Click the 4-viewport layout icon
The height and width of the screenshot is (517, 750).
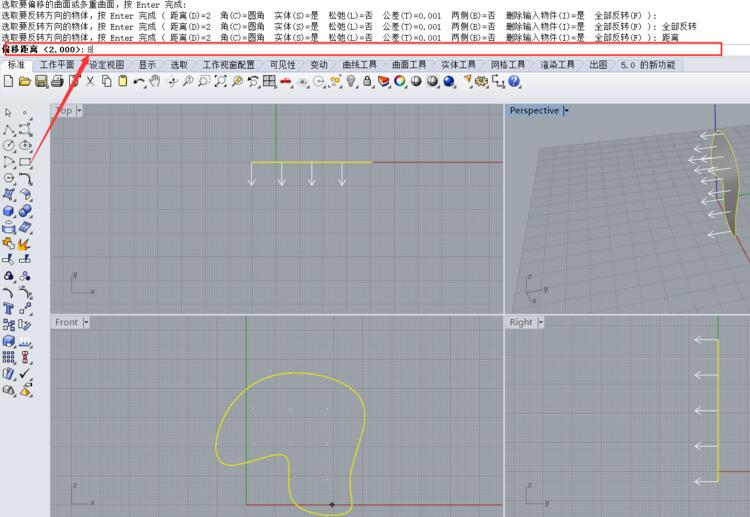[269, 81]
